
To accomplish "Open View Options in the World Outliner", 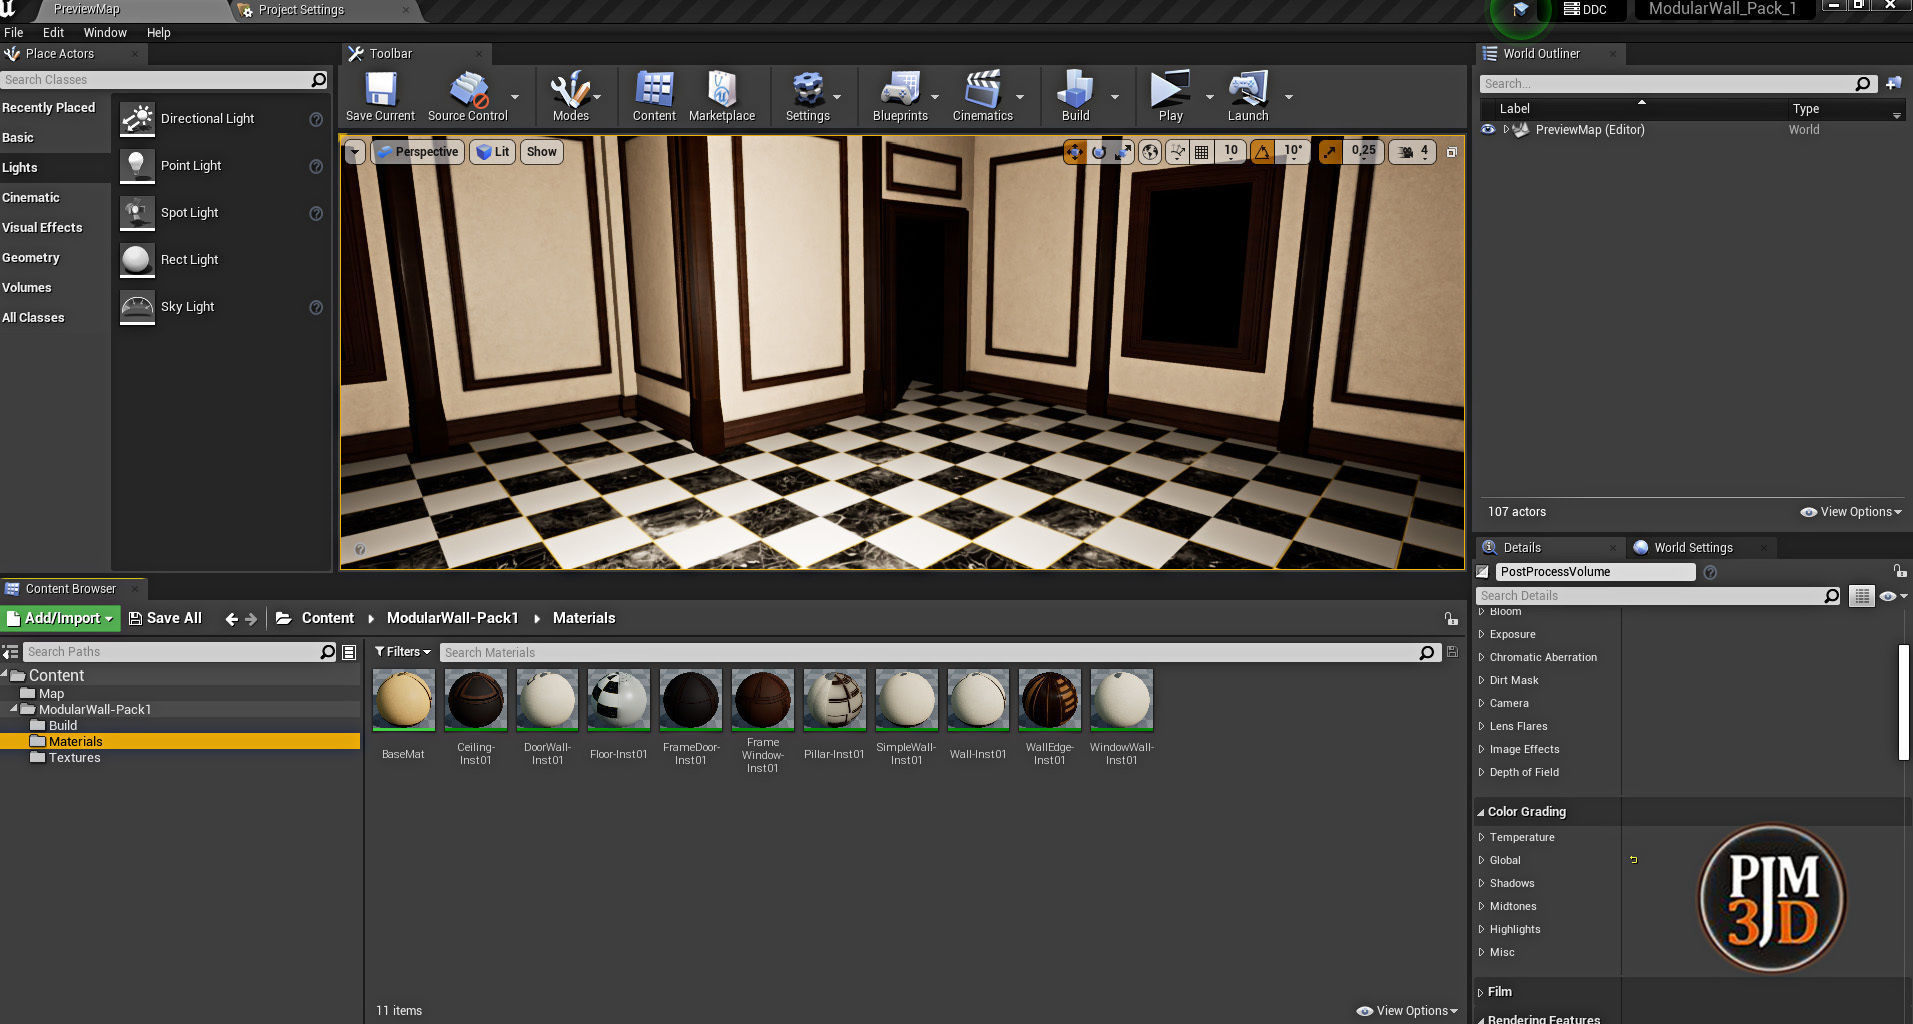I will pos(1849,511).
